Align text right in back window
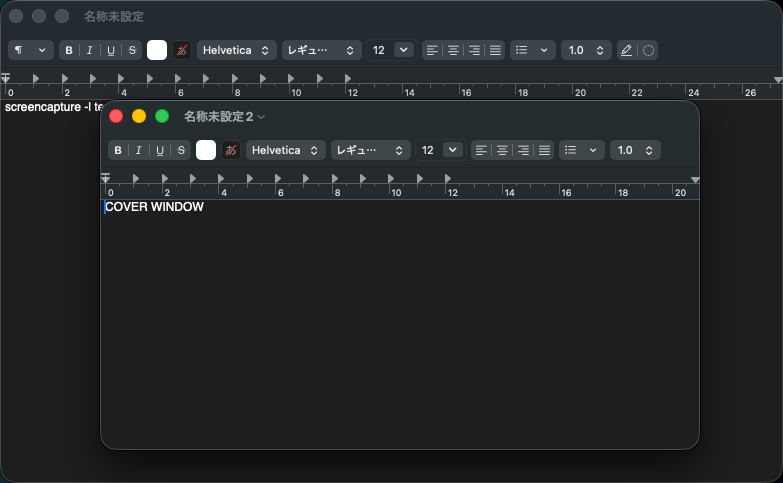Screen dimensions: 783x483 tap(474, 50)
